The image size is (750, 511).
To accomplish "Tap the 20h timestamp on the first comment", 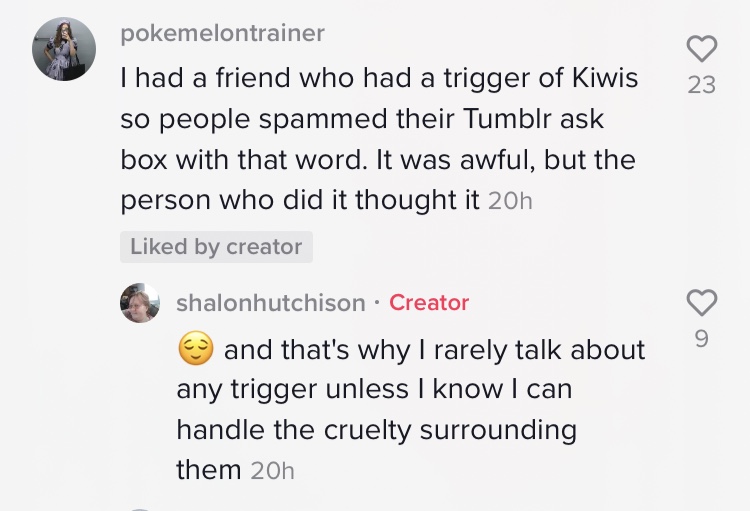I will click(x=510, y=200).
